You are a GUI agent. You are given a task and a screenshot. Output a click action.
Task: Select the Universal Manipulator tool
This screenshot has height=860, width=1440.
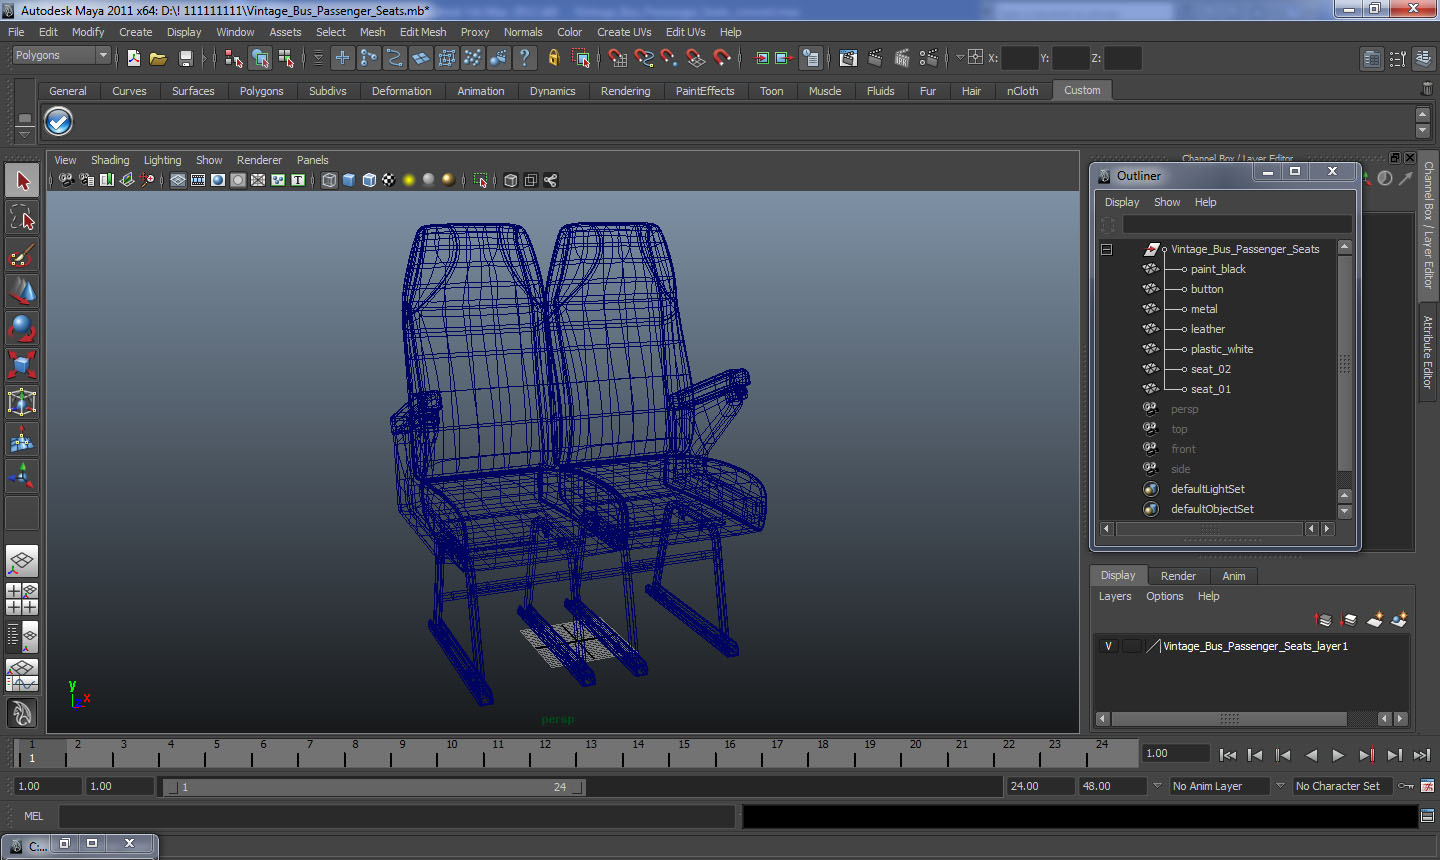click(22, 403)
